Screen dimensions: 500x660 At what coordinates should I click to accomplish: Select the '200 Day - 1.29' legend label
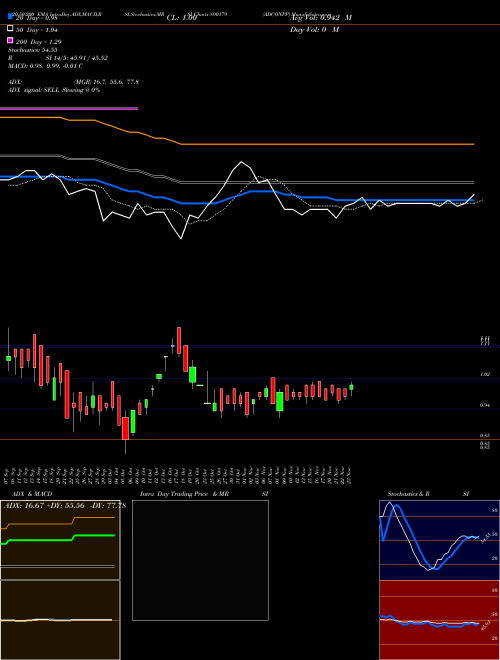coord(39,42)
